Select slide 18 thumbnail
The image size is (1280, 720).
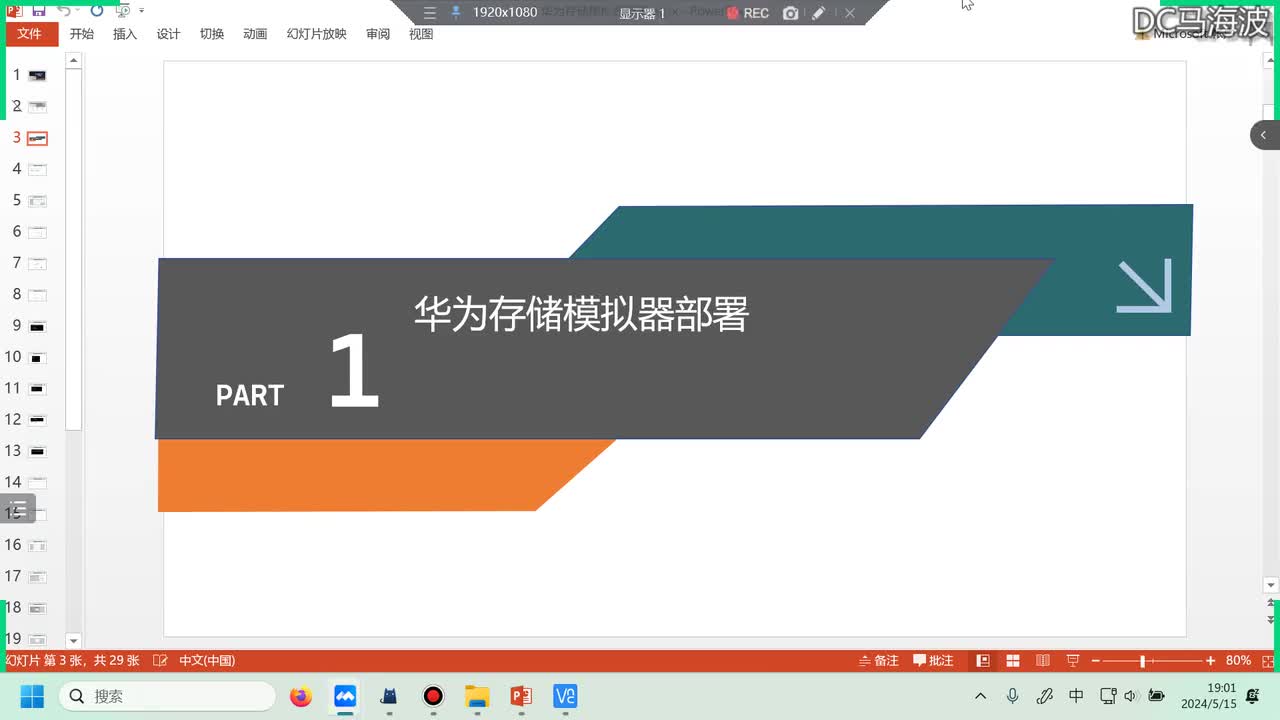pyautogui.click(x=37, y=608)
